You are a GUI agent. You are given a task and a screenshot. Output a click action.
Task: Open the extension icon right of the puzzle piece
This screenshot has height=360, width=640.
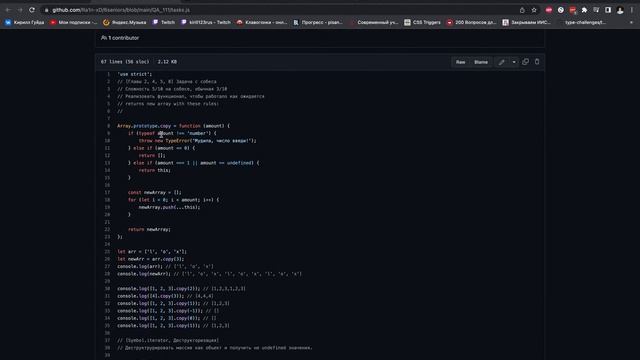pos(596,10)
